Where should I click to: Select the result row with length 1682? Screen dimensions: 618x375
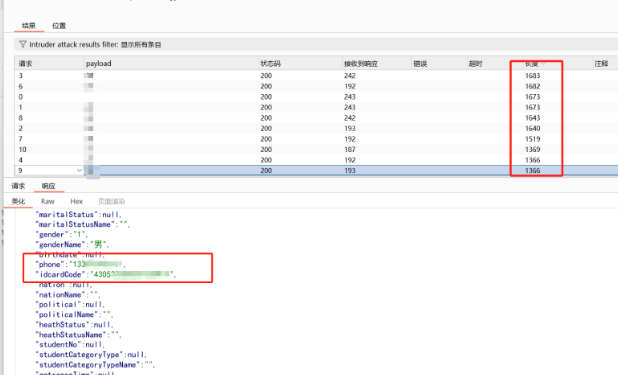[x=316, y=86]
